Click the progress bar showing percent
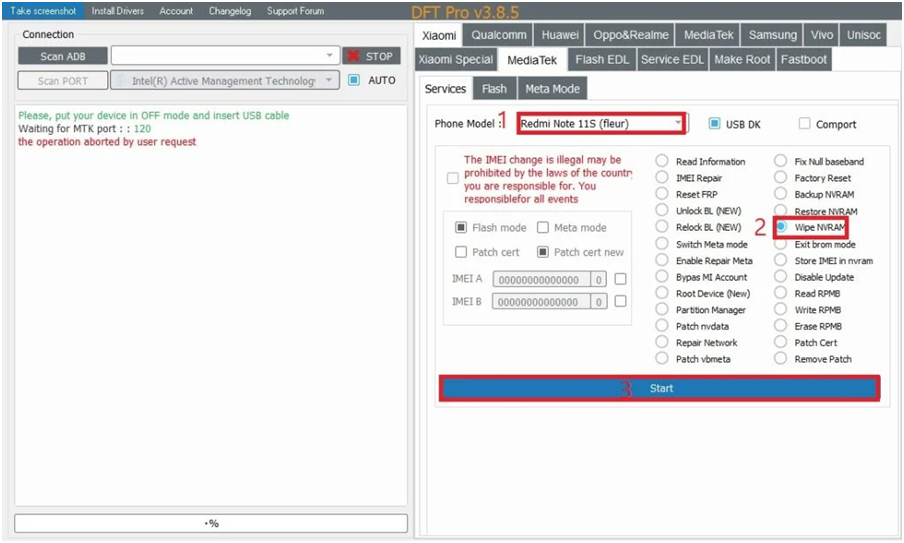The height and width of the screenshot is (543, 904). click(211, 523)
